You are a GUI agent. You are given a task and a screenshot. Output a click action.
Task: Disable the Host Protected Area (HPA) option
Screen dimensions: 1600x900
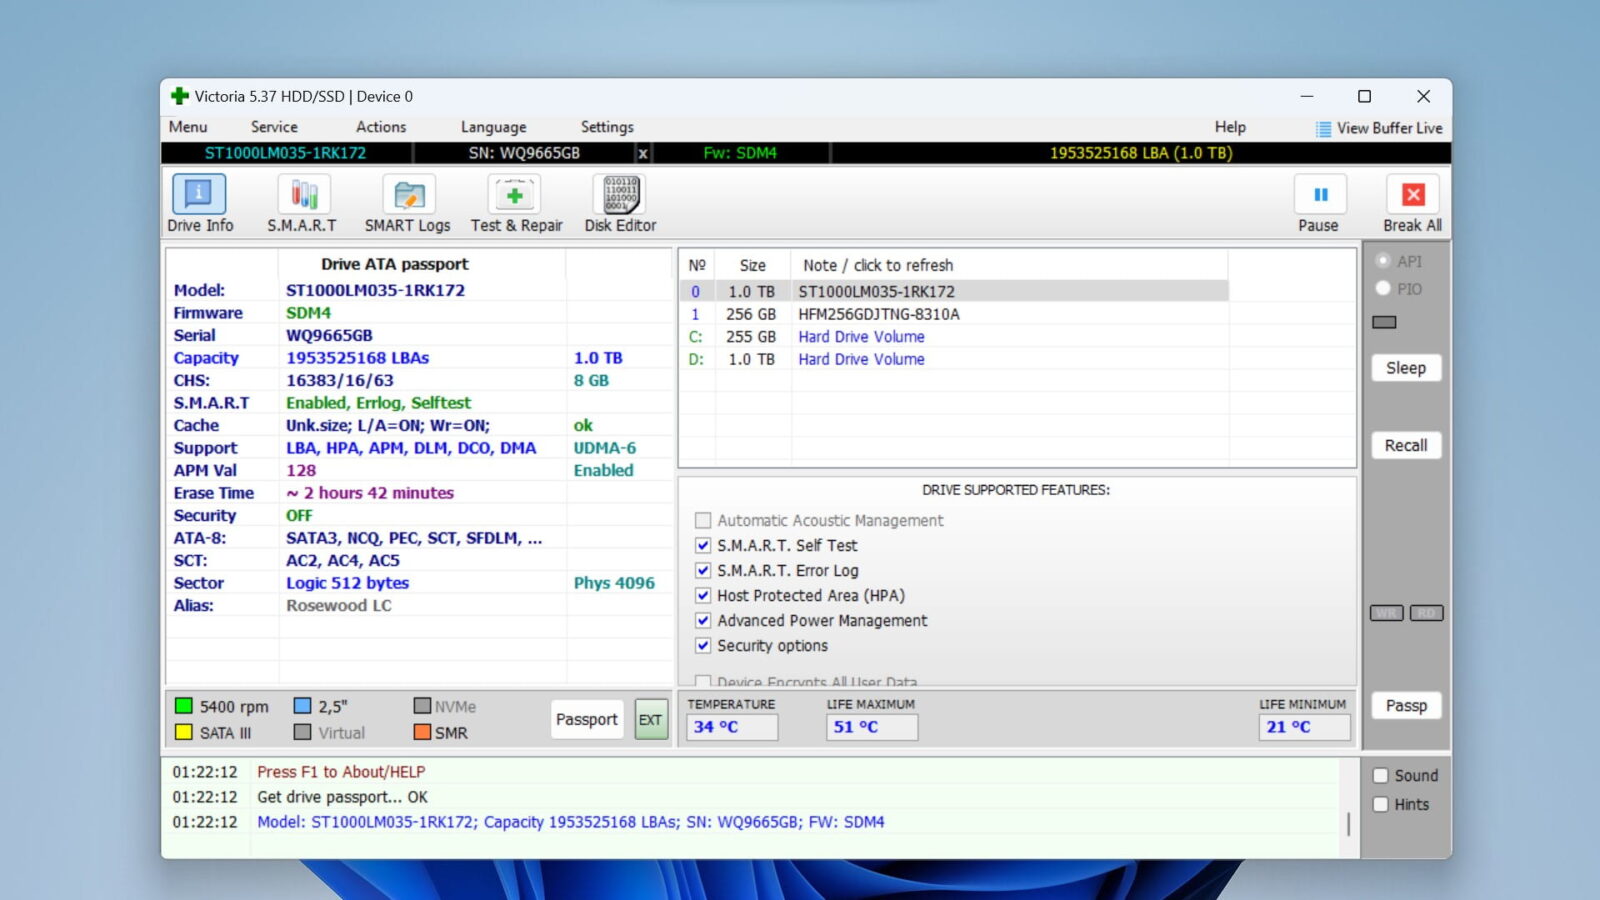point(704,595)
